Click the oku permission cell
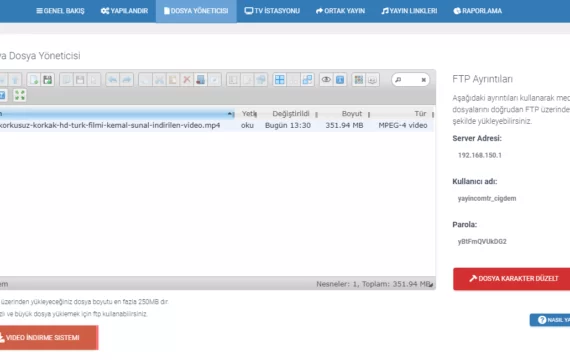 247,125
